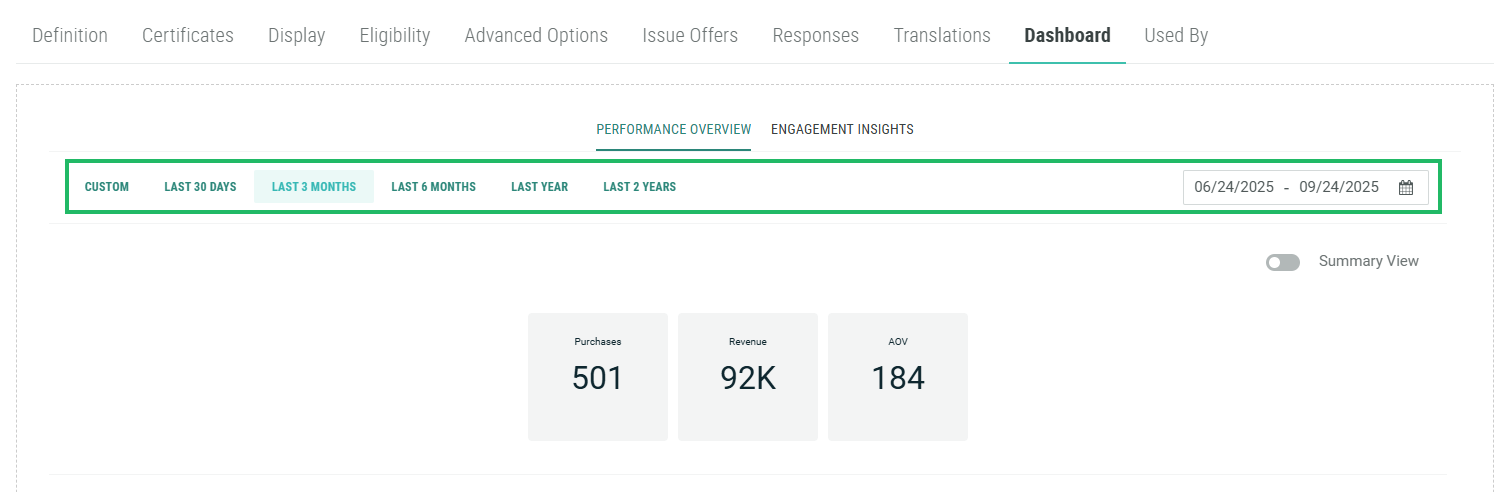
Task: Show Engagement Insights view
Action: pyautogui.click(x=842, y=129)
